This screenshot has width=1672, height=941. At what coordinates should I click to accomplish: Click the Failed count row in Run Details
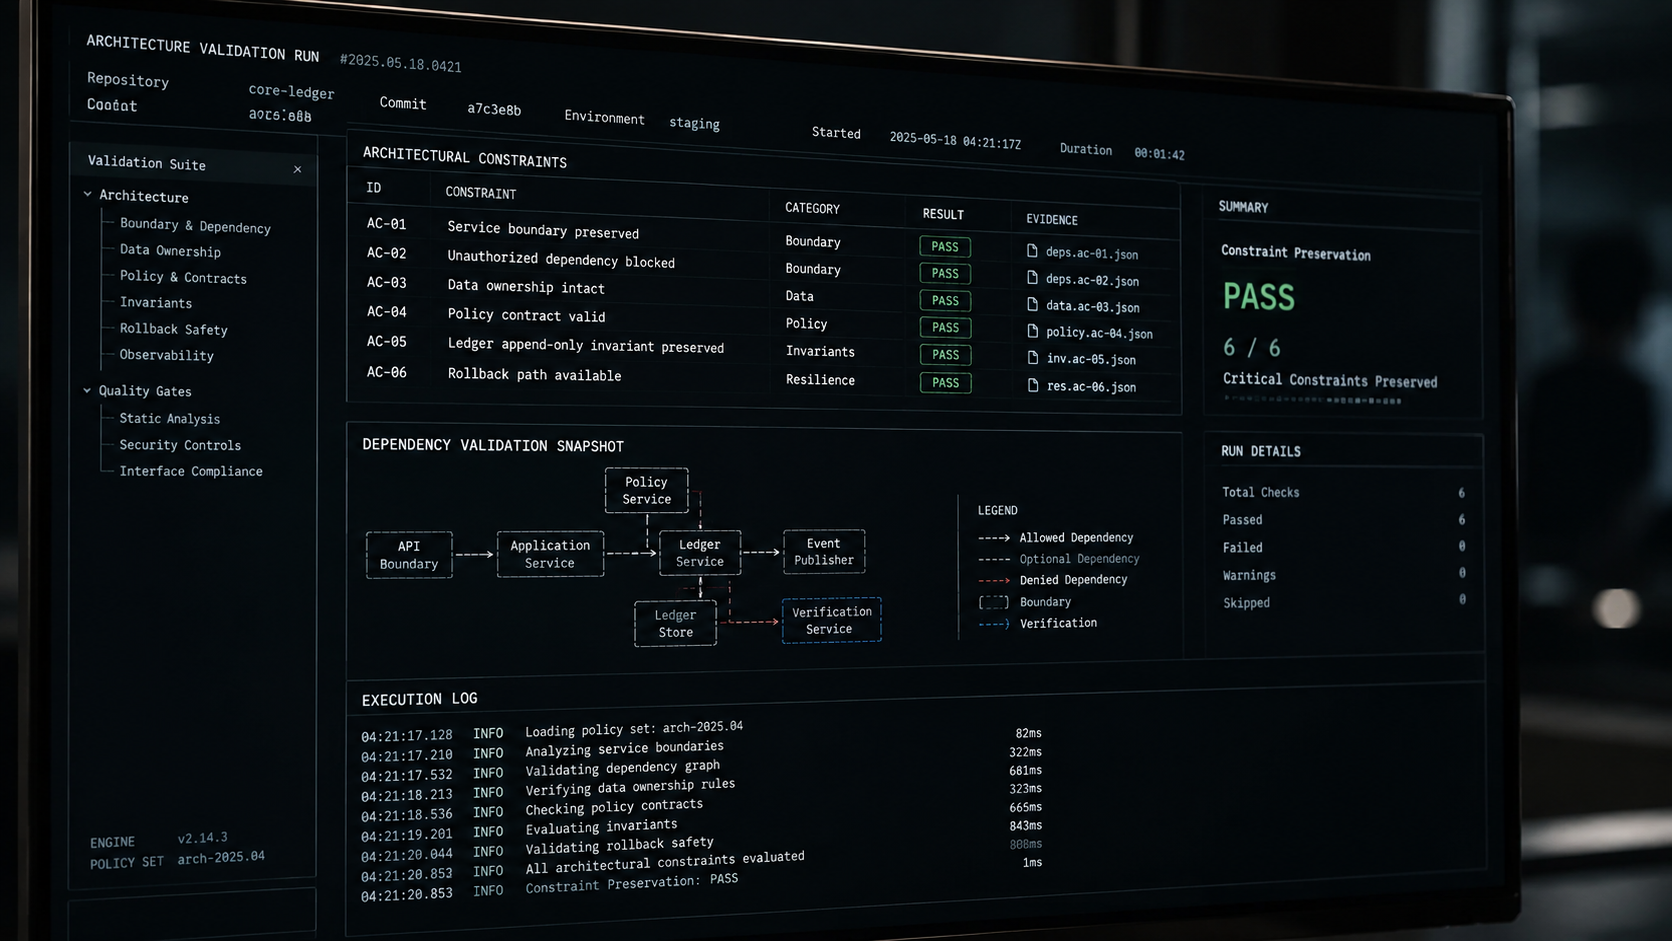[1343, 547]
